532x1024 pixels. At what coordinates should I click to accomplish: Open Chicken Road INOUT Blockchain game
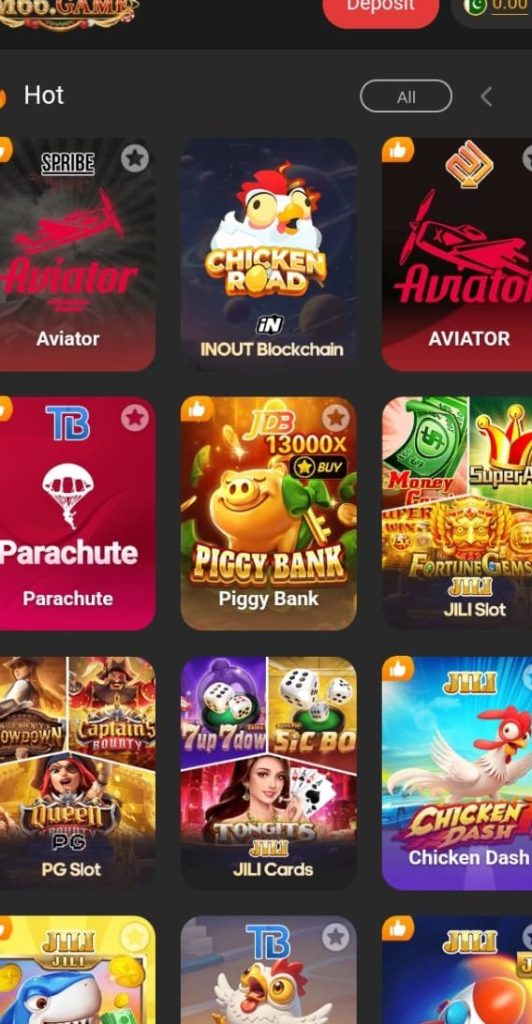click(268, 255)
